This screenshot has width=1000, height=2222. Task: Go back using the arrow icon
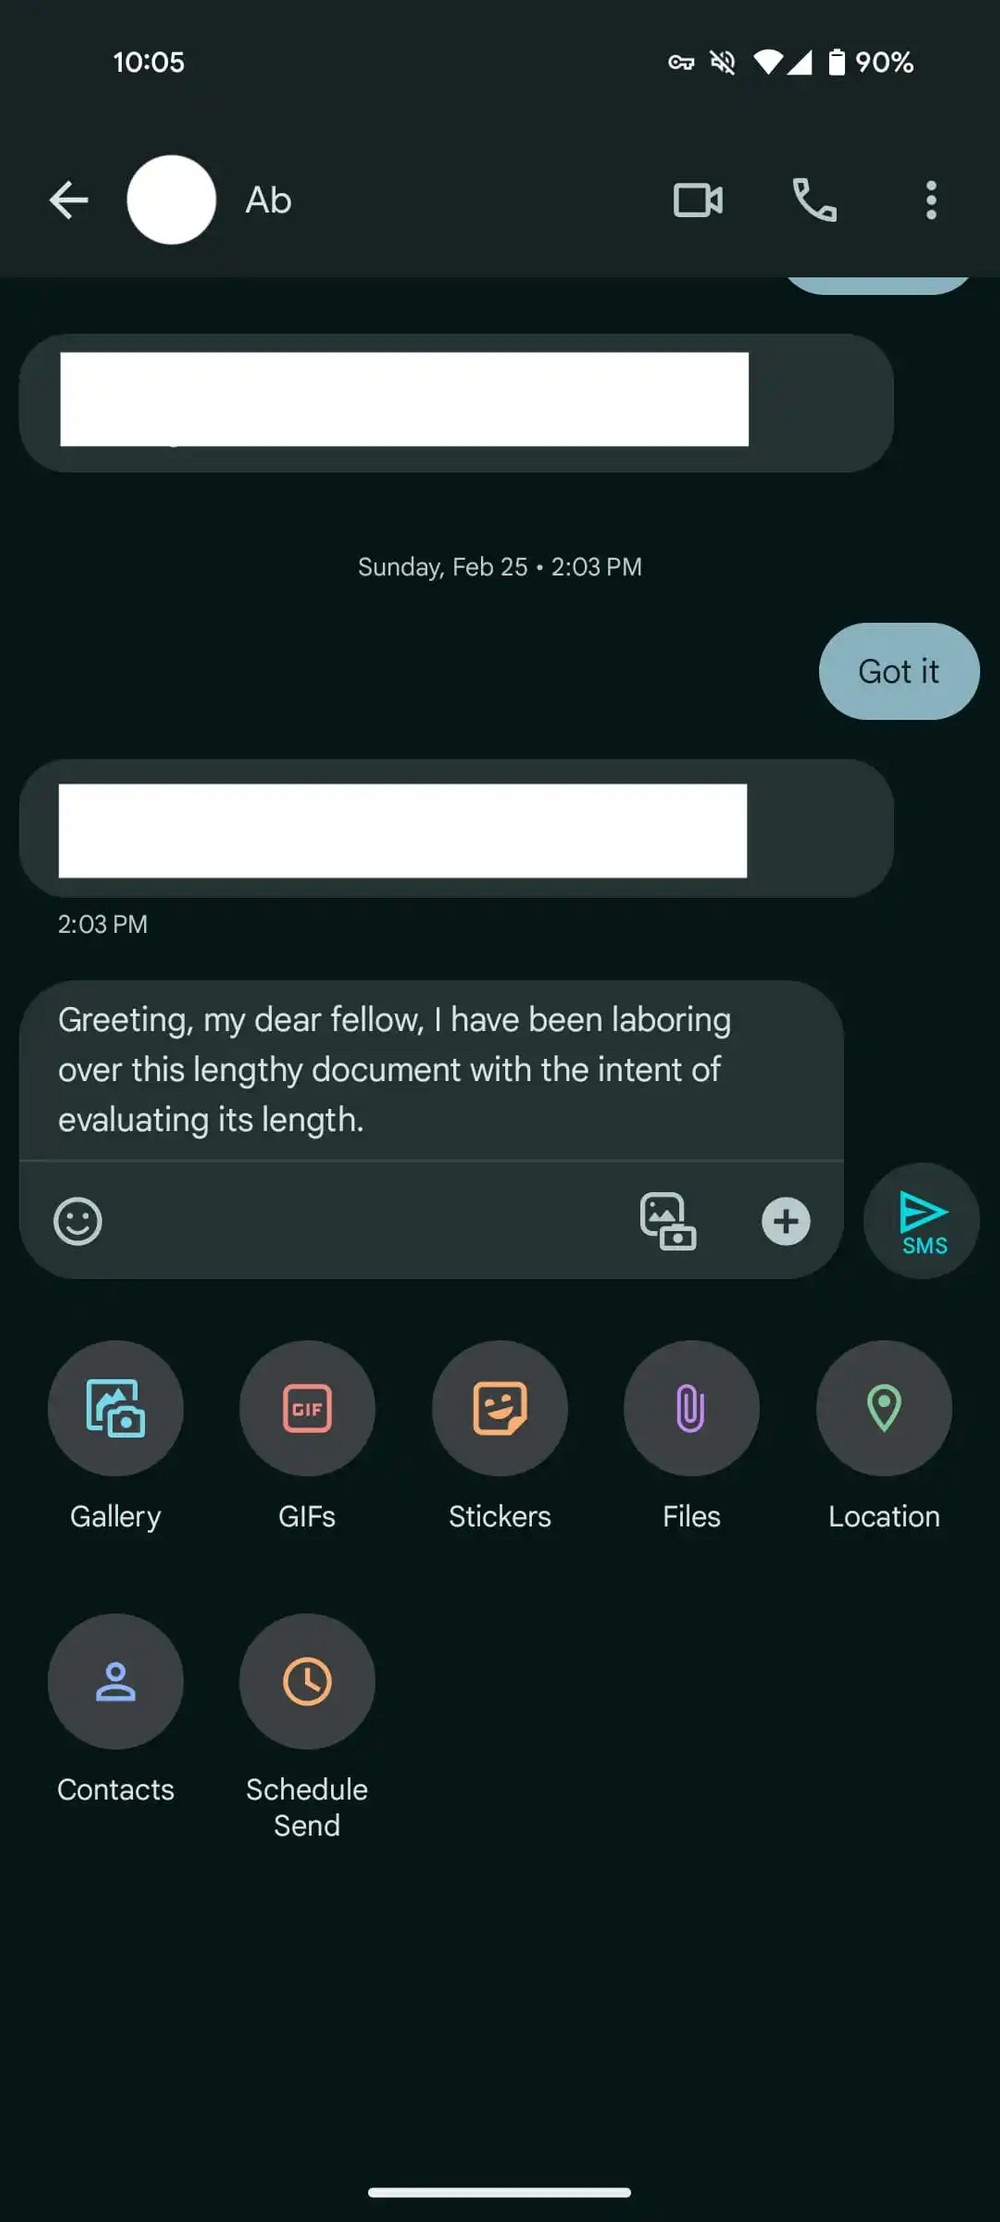click(69, 200)
